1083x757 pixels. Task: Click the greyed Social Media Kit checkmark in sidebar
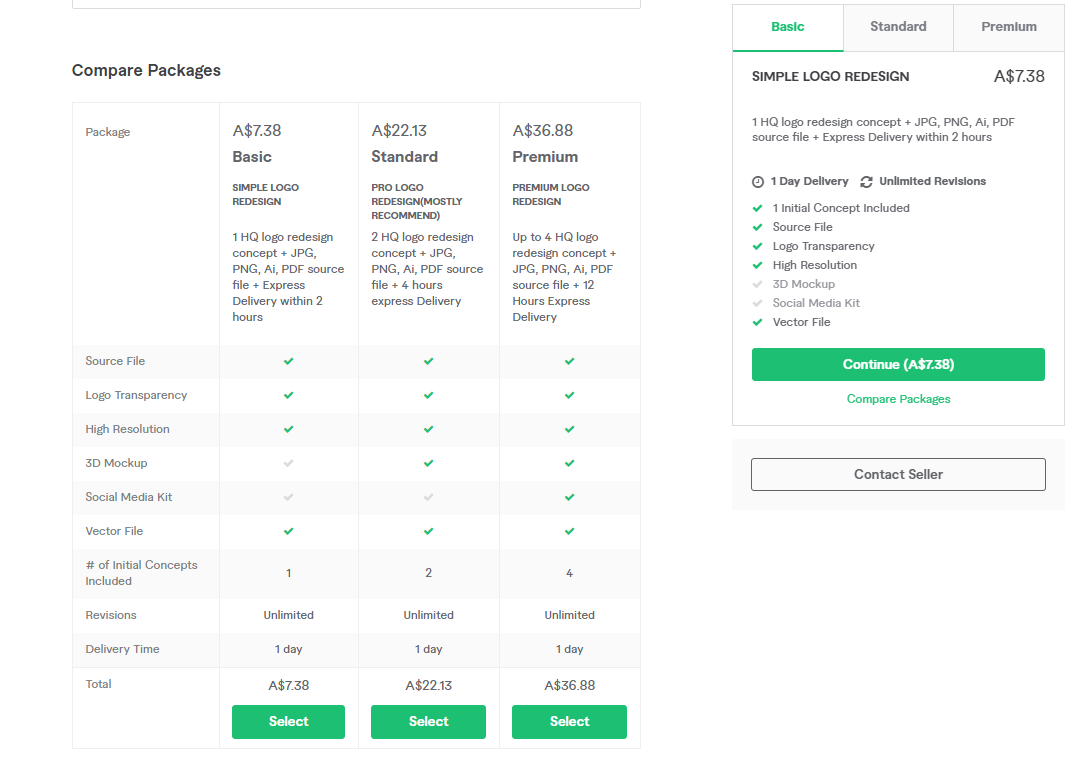point(758,303)
